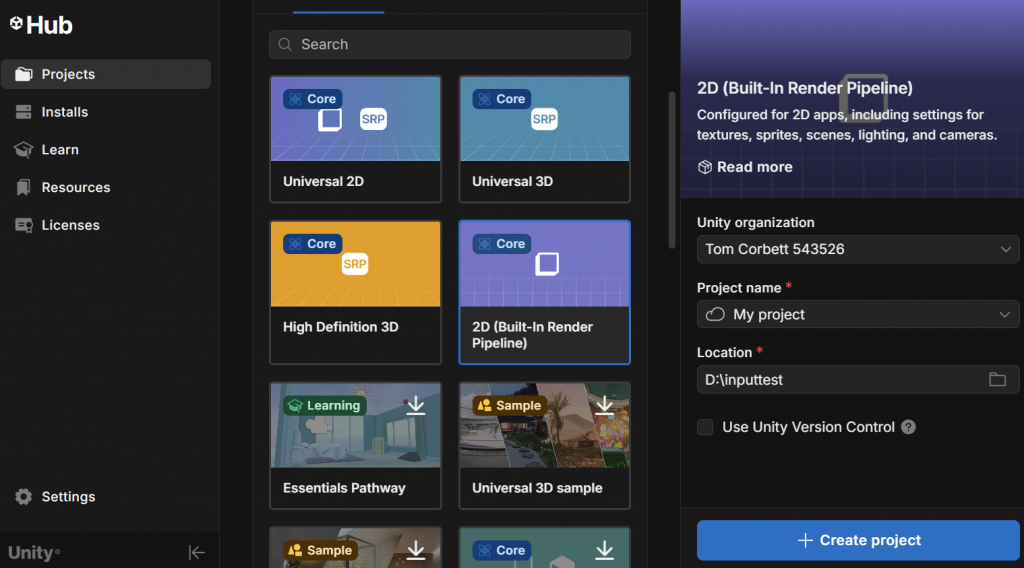Image resolution: width=1024 pixels, height=568 pixels.
Task: Click the Unity Hub logo
Action: [x=41, y=25]
